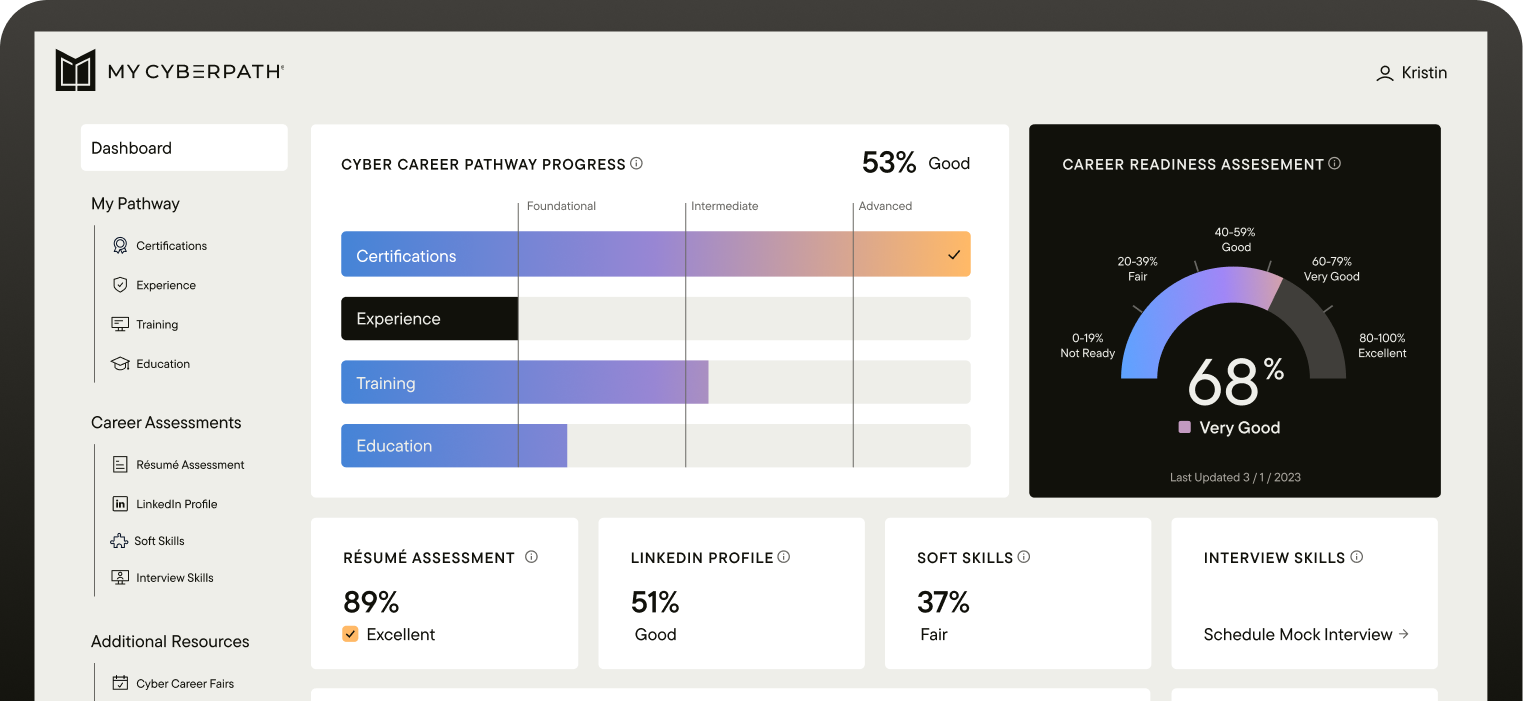Click the Cyber Career Pathway Progress info icon

click(x=637, y=163)
